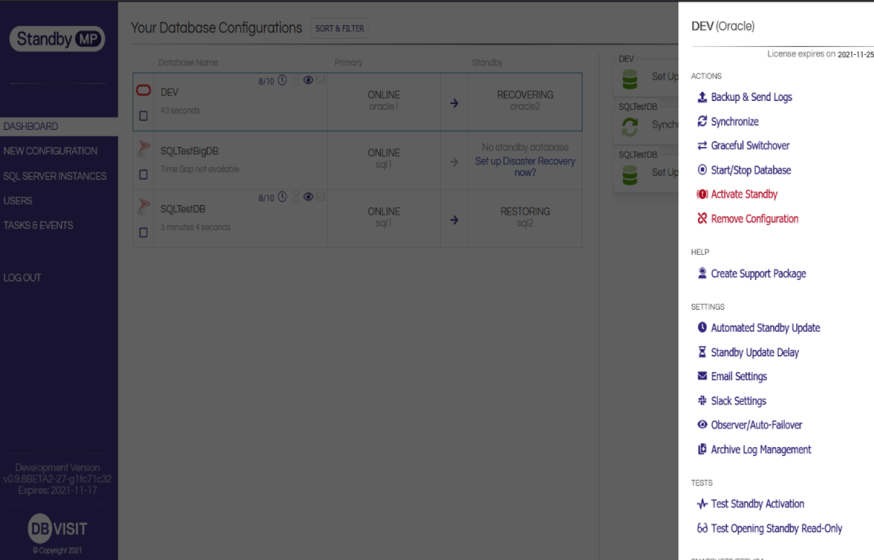The image size is (874, 560).
Task: Click the Backup & Send Logs link
Action: pyautogui.click(x=751, y=97)
